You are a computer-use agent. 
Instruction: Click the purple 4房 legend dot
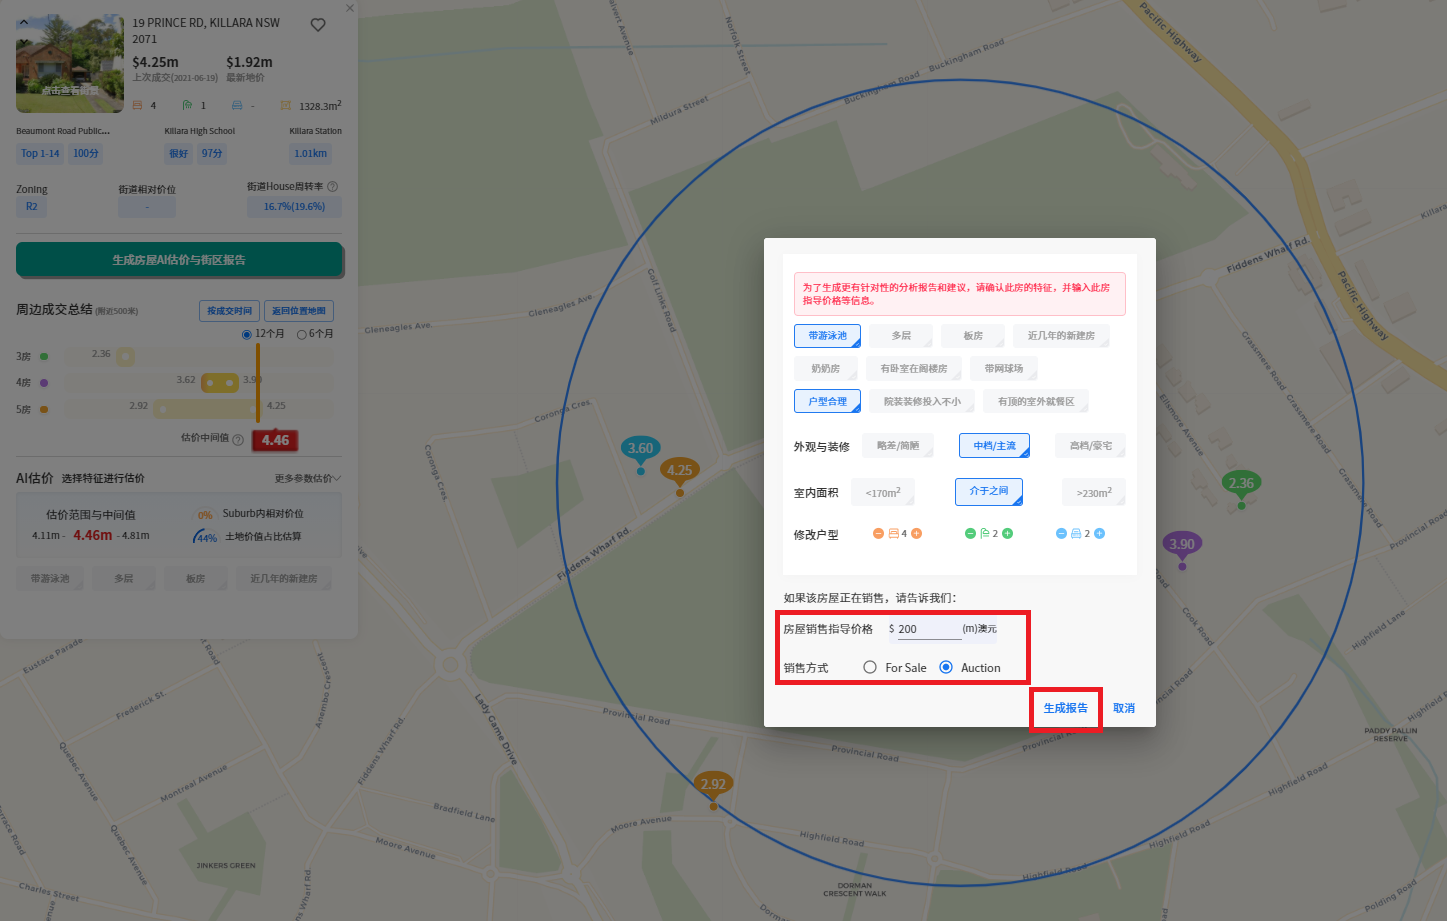tap(44, 383)
